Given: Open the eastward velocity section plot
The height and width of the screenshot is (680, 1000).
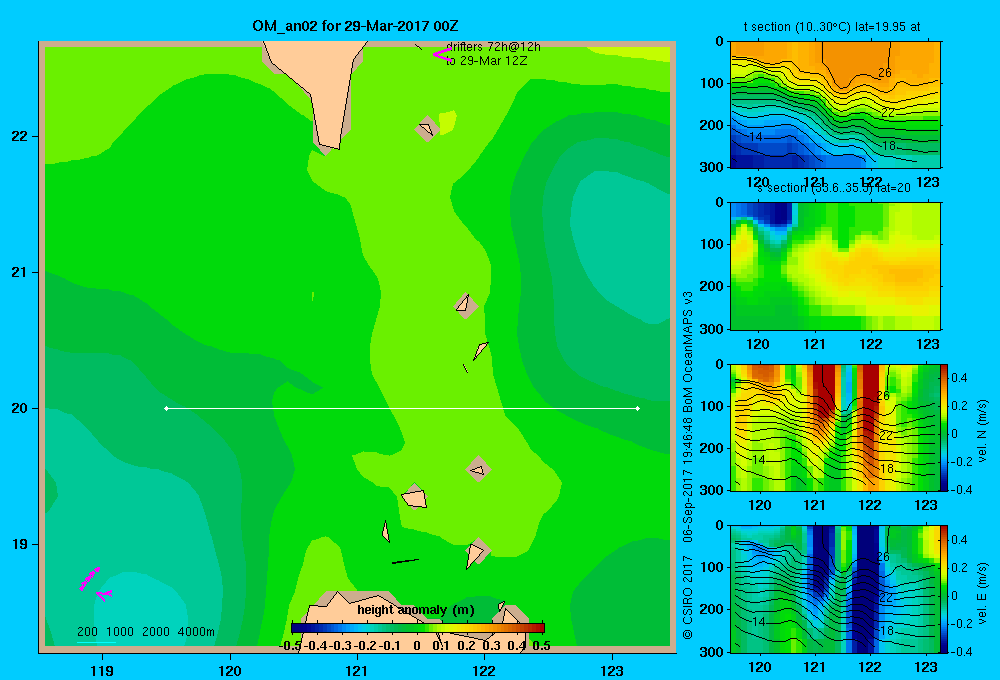Looking at the screenshot, I should pyautogui.click(x=835, y=588).
